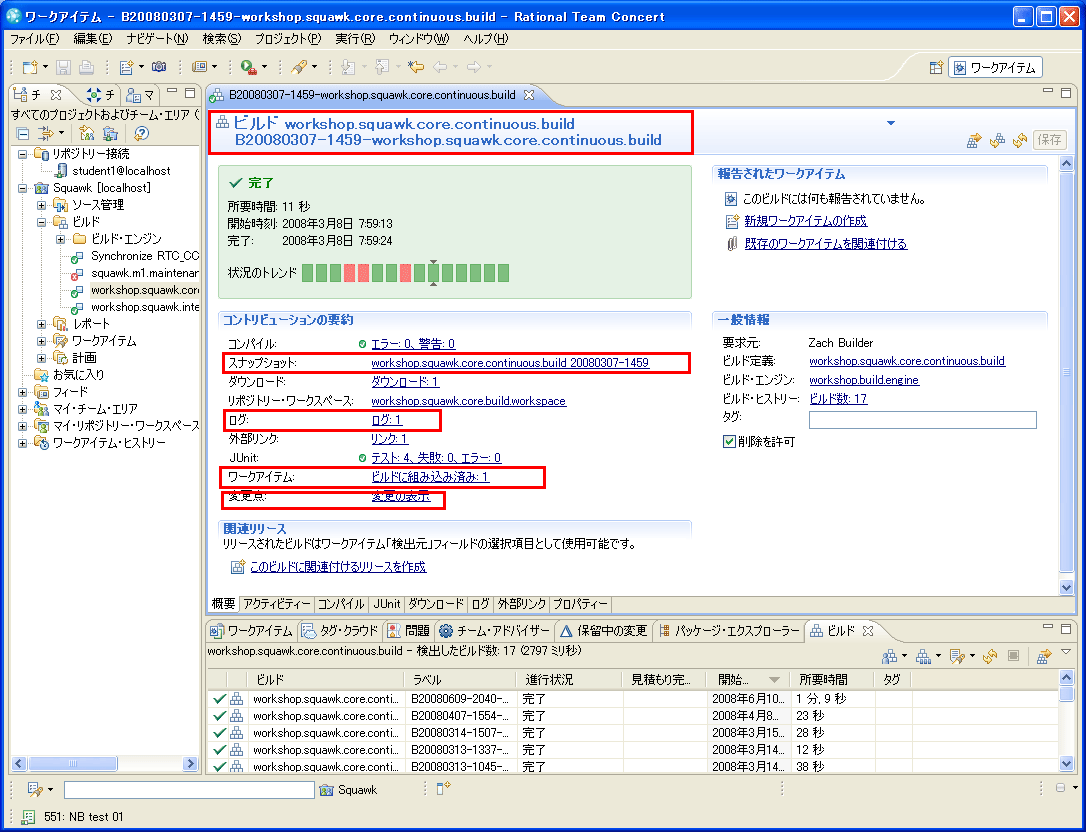Click the first build-arrow icon in editor header
Viewport: 1086px width, 832px height.
(x=974, y=141)
